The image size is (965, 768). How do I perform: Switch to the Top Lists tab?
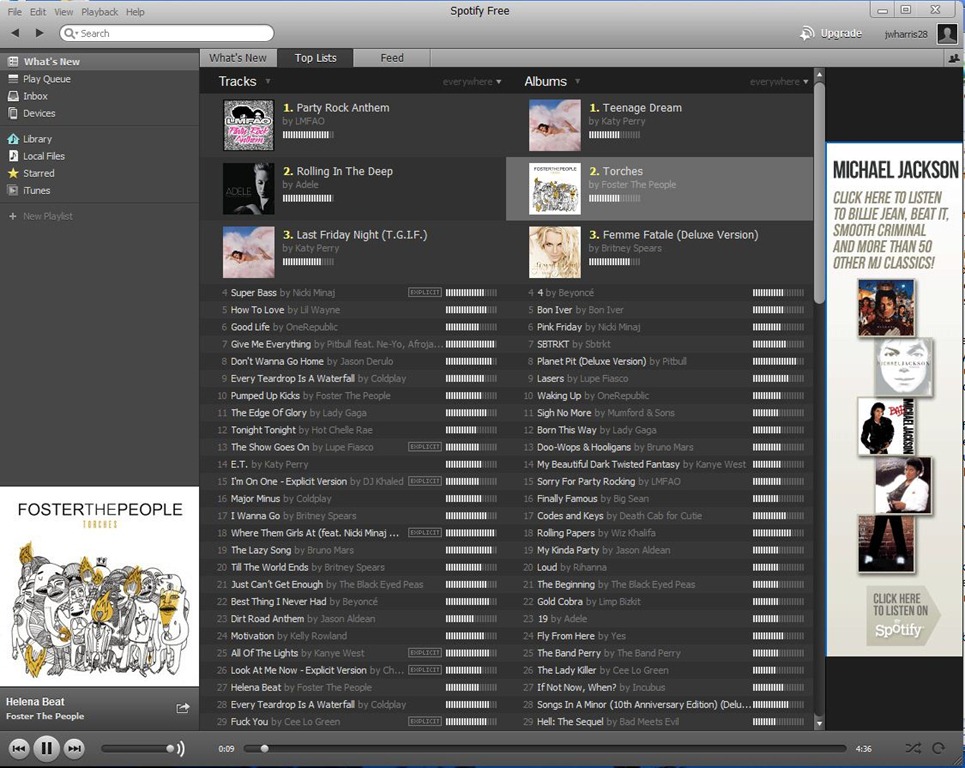click(x=315, y=58)
